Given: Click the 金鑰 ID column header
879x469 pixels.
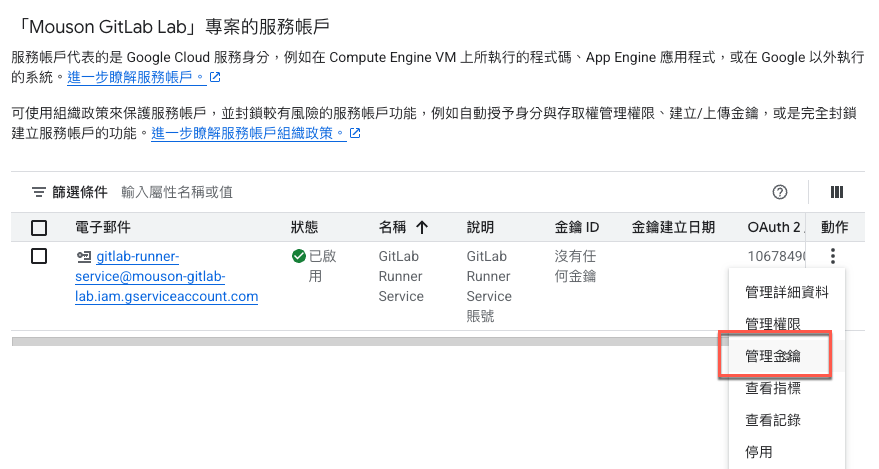Looking at the screenshot, I should [x=577, y=227].
